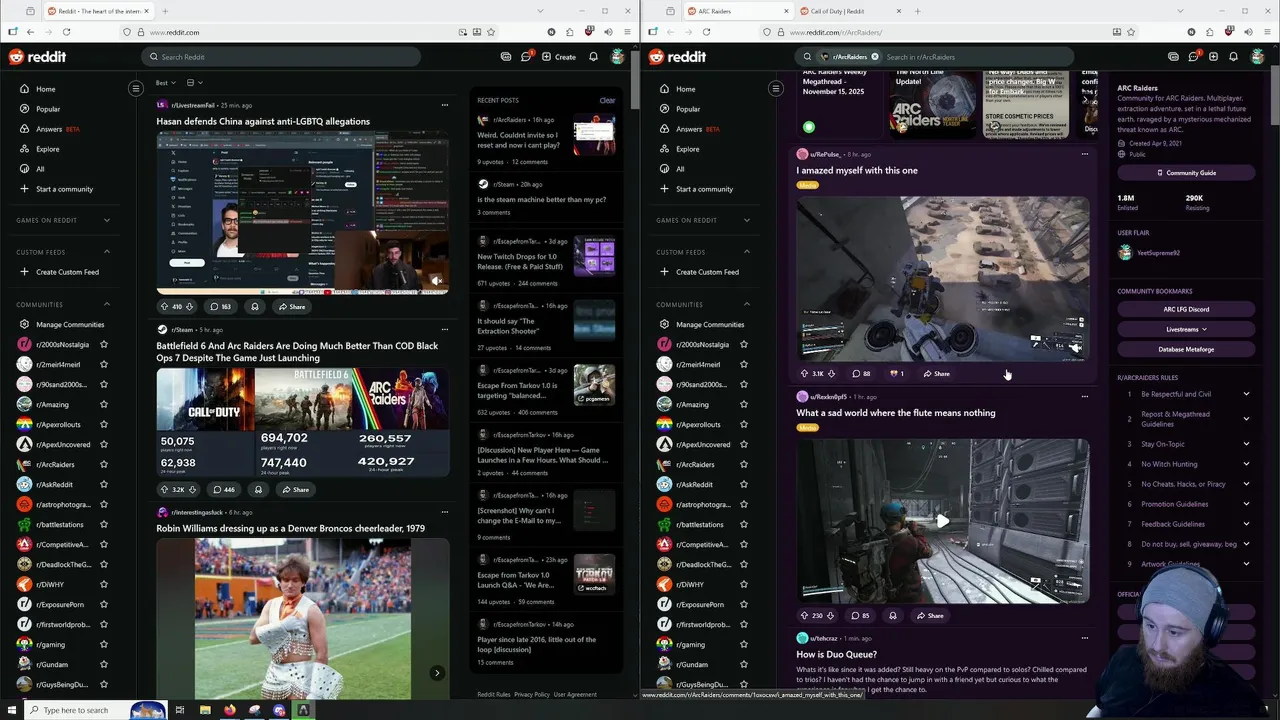Collapse Custom Feeds section in right window

click(x=747, y=252)
